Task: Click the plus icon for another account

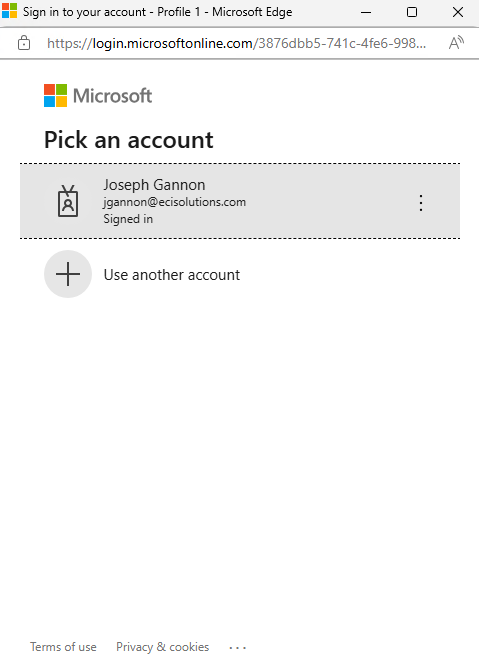Action: (68, 274)
